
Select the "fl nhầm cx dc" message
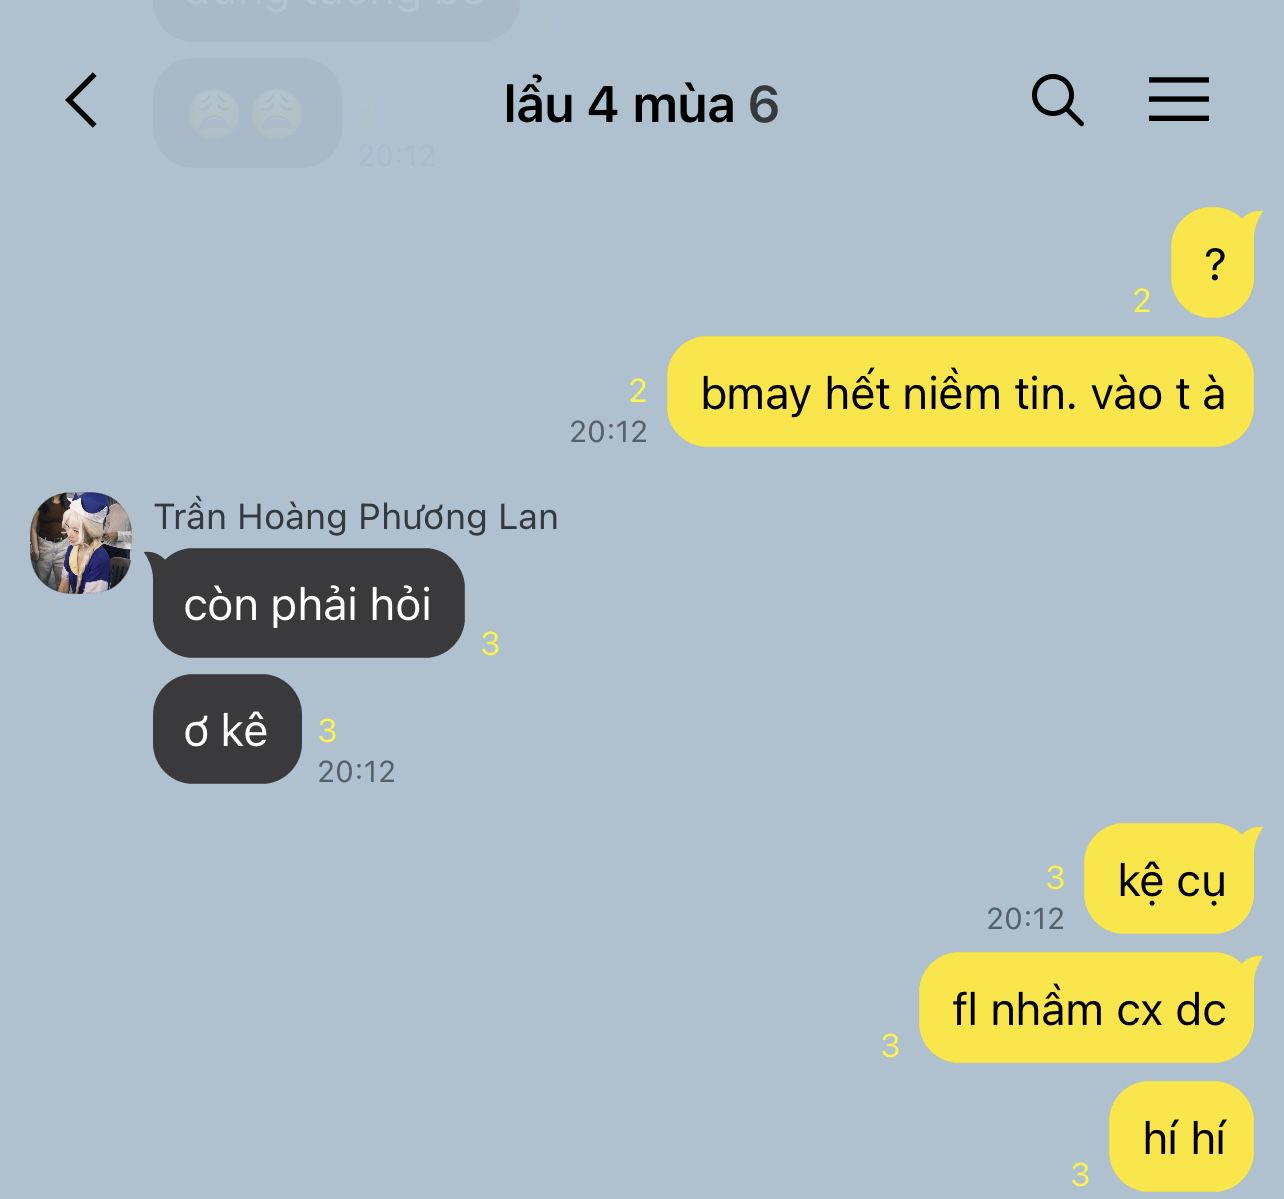(1086, 1008)
